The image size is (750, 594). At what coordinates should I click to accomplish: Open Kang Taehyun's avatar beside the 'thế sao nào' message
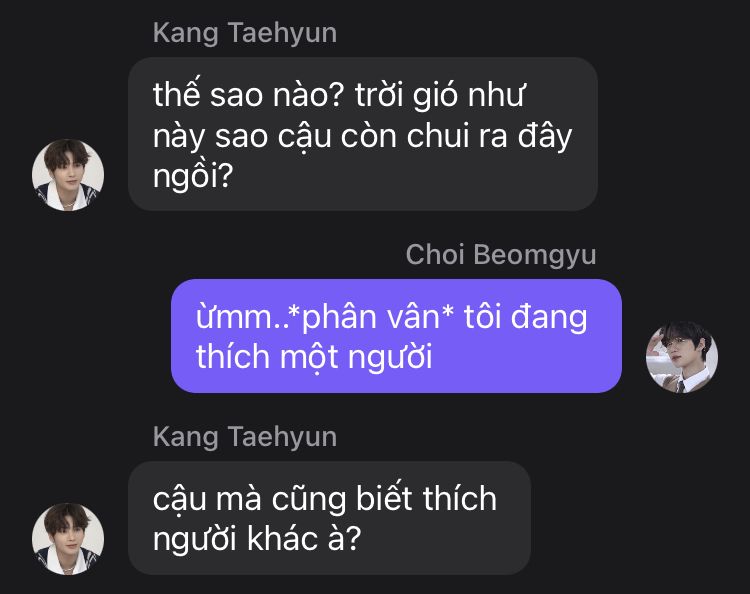tap(68, 175)
